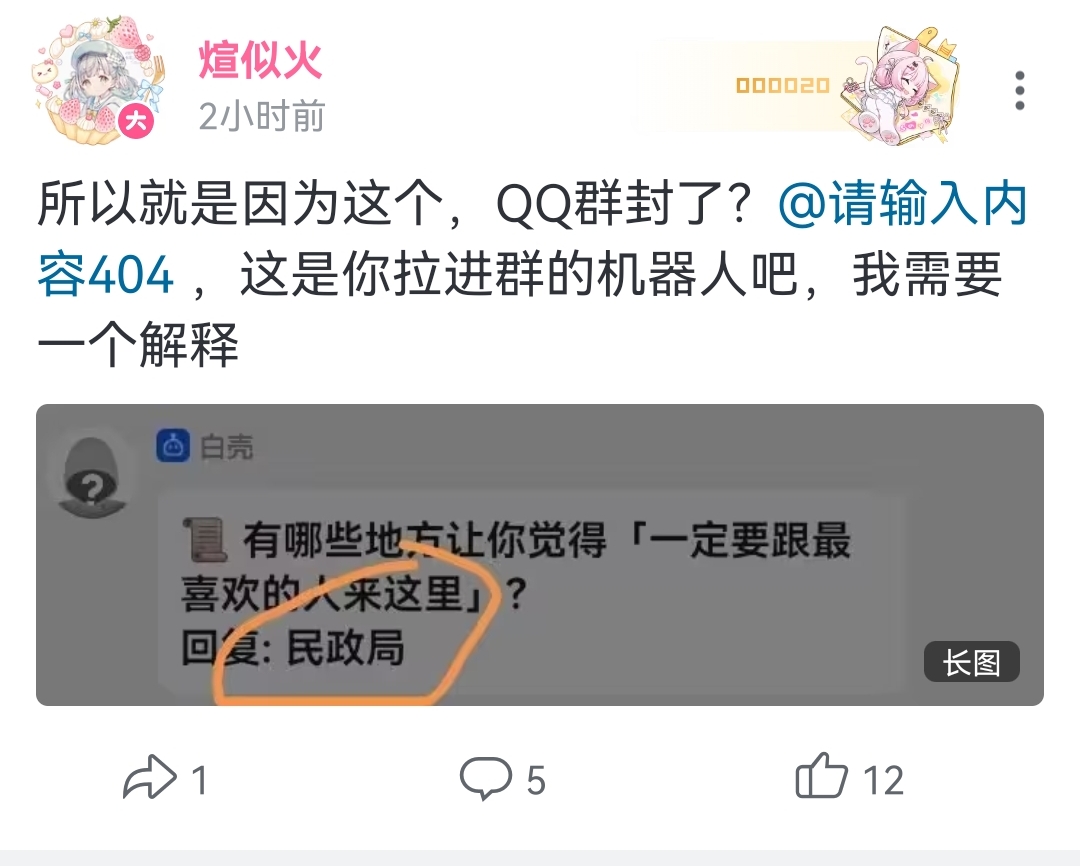Tap the comment count 5
Screen dimensions: 1080x866
pyautogui.click(x=536, y=781)
